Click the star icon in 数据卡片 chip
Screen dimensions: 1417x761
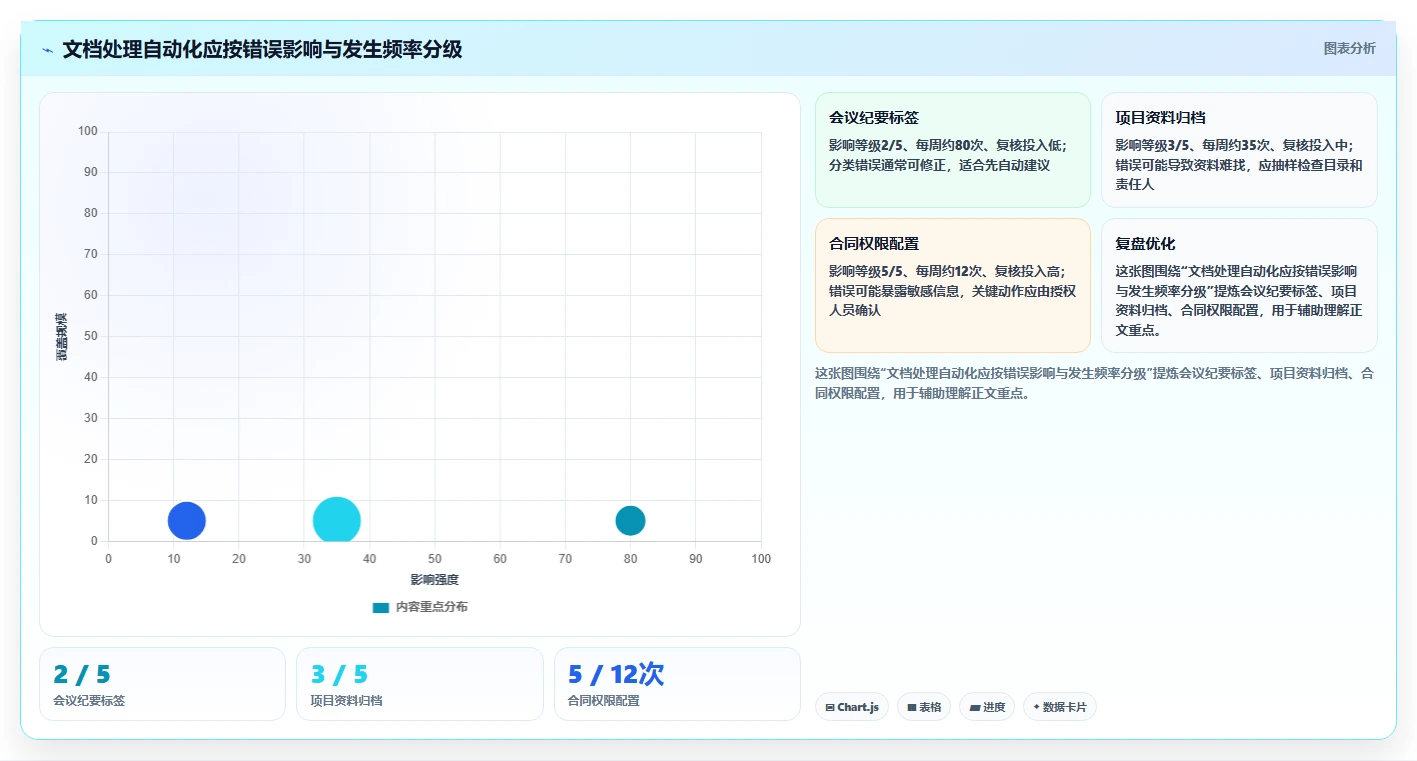point(1036,707)
